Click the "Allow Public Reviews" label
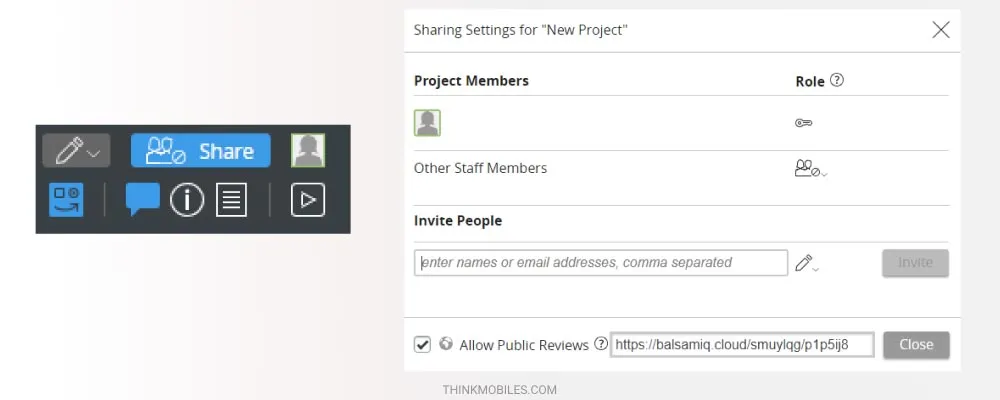The width and height of the screenshot is (1000, 400). click(524, 345)
